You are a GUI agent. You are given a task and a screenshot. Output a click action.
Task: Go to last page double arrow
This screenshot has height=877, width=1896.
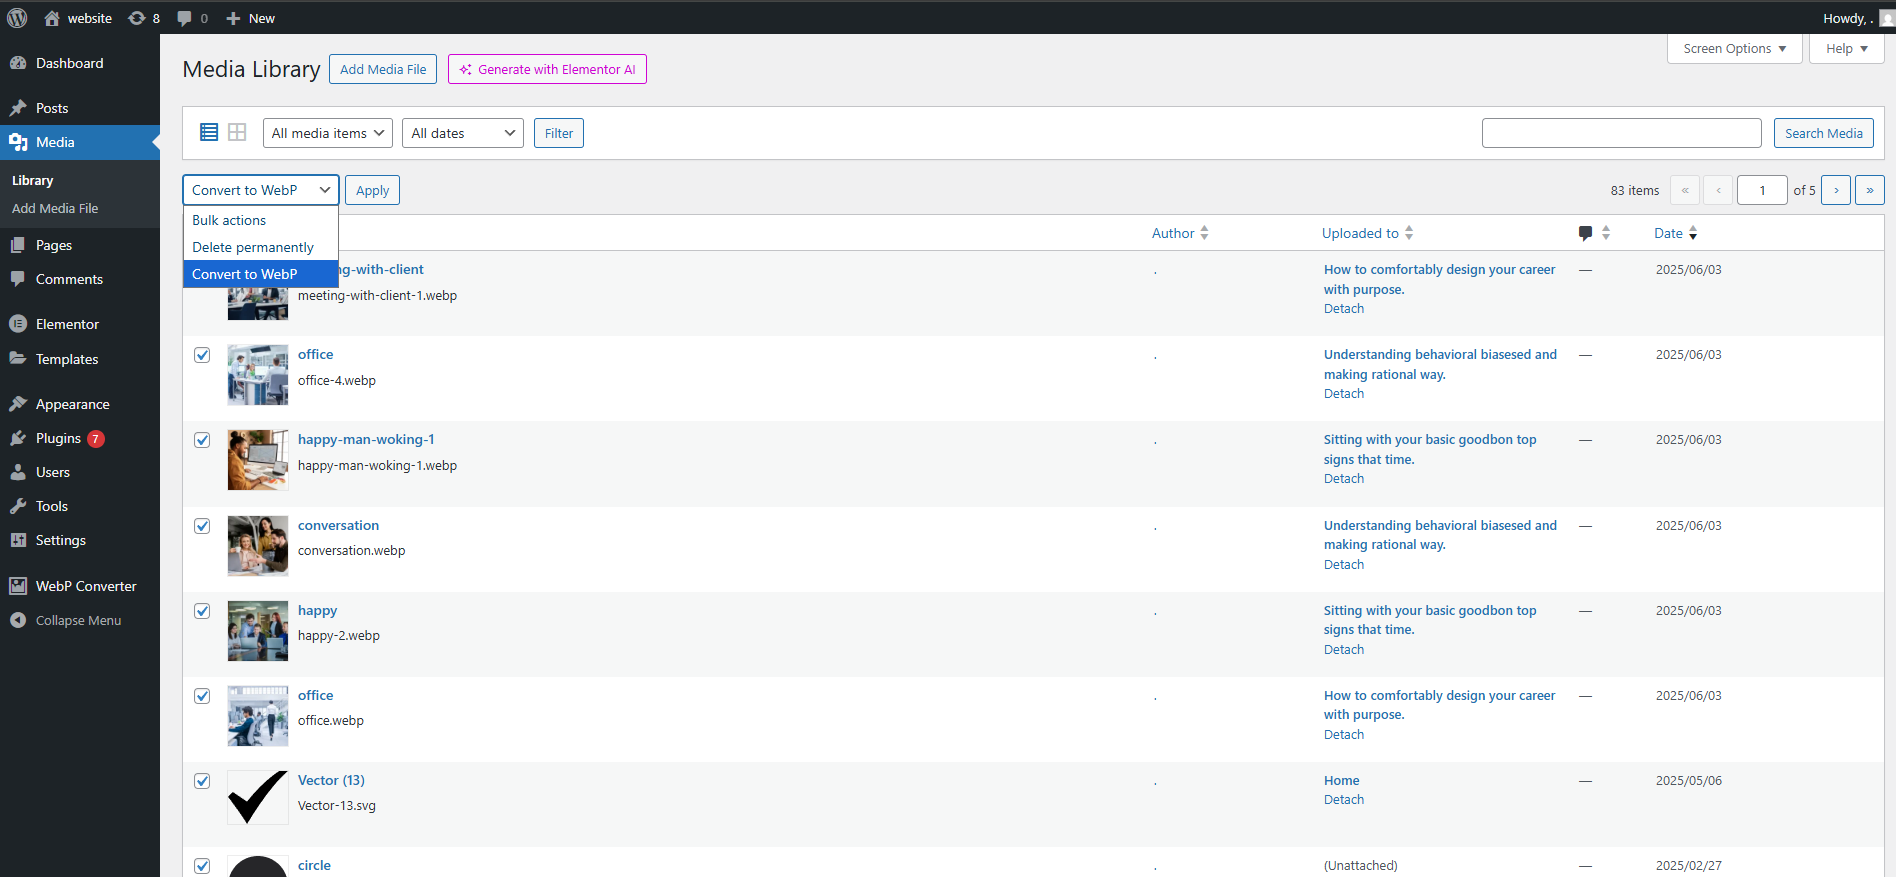[x=1870, y=190]
